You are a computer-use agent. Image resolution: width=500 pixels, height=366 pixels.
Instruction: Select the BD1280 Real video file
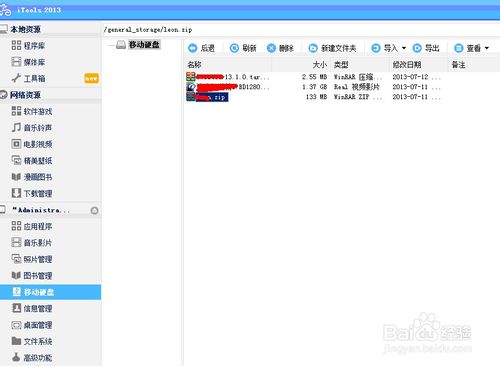click(x=228, y=87)
